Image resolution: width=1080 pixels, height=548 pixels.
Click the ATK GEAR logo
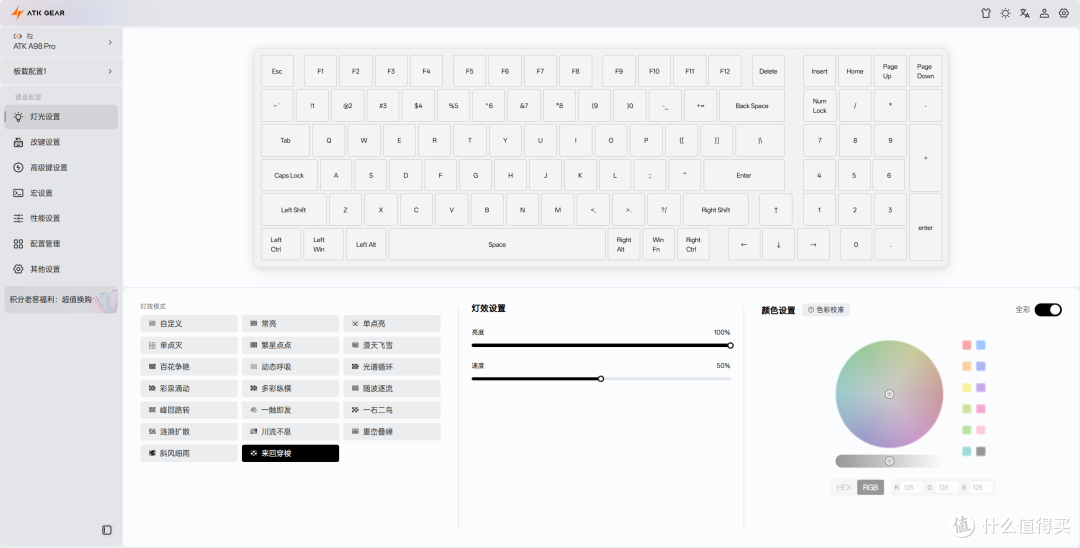coord(38,13)
